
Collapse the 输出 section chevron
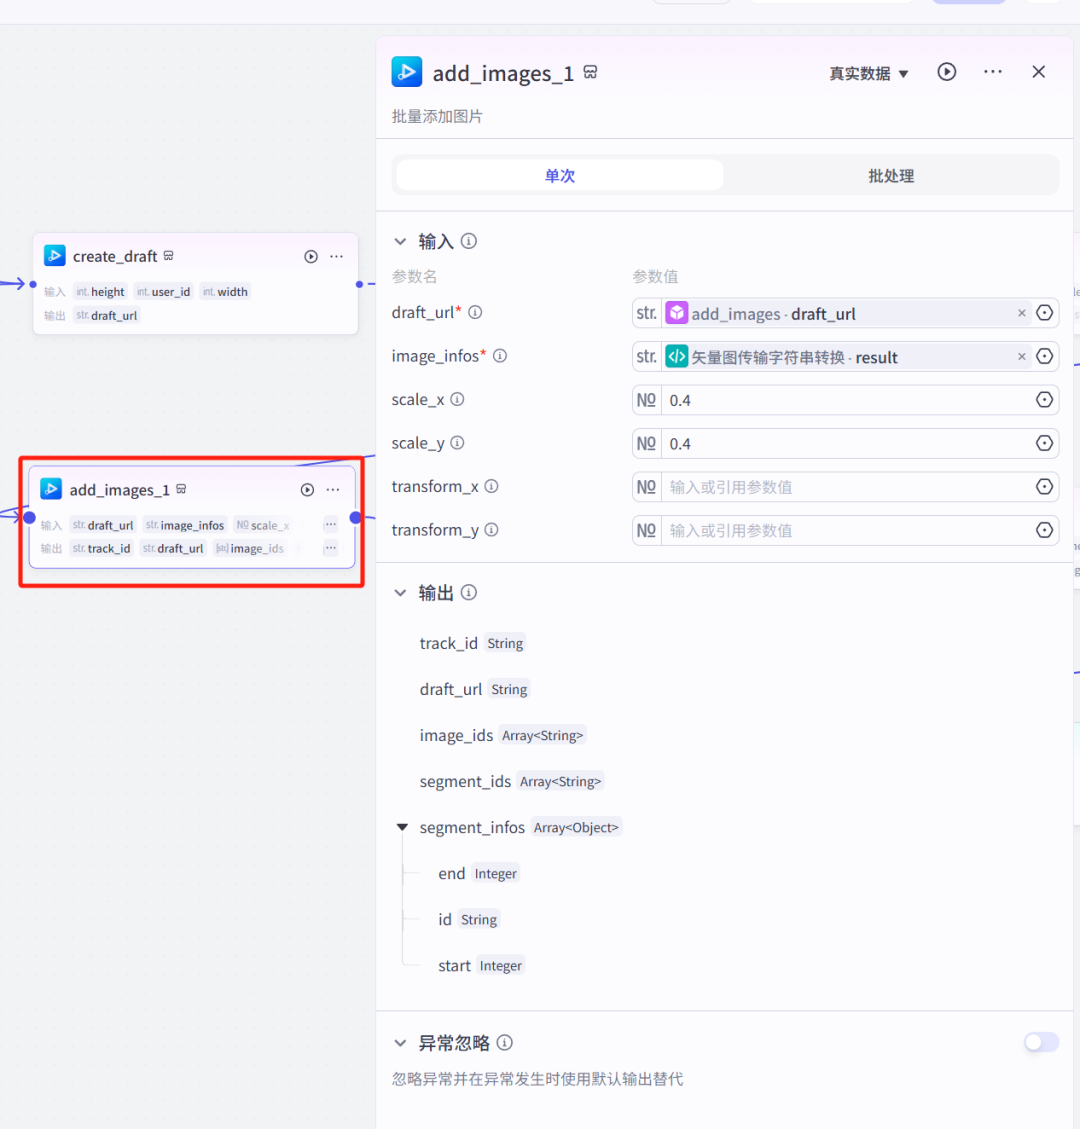(401, 592)
